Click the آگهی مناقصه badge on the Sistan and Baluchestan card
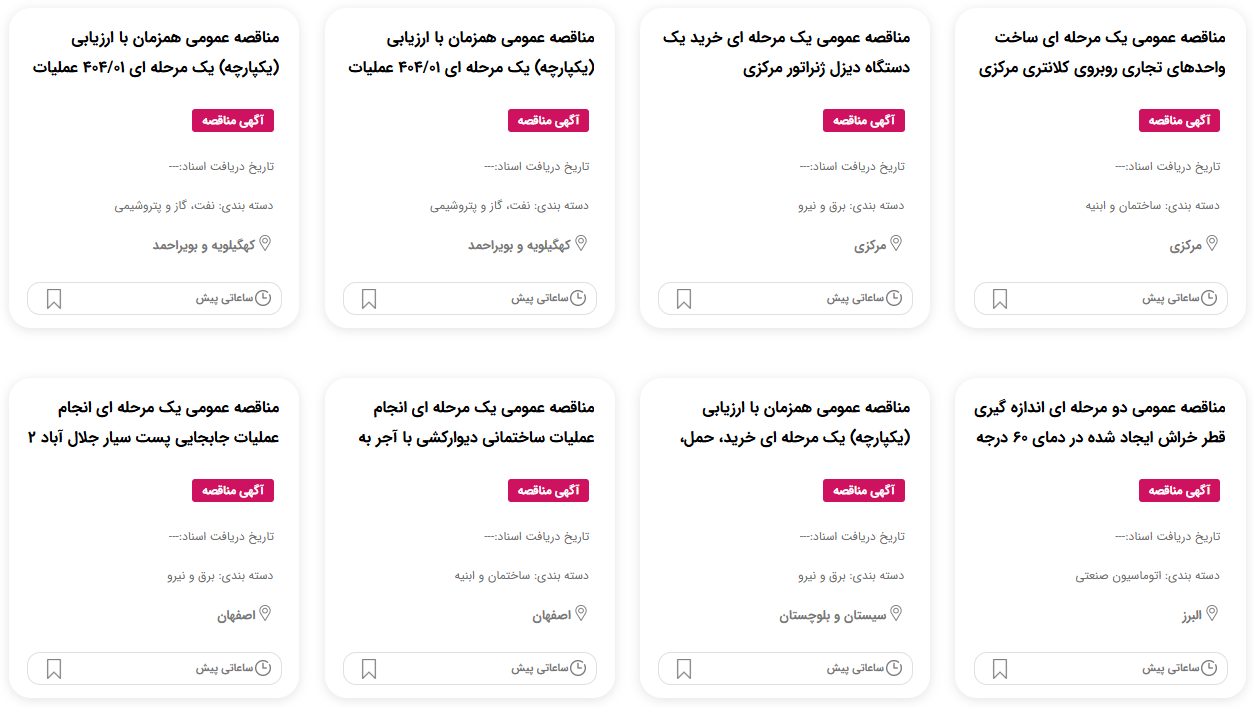Viewport: 1254px width, 708px height. 863,490
